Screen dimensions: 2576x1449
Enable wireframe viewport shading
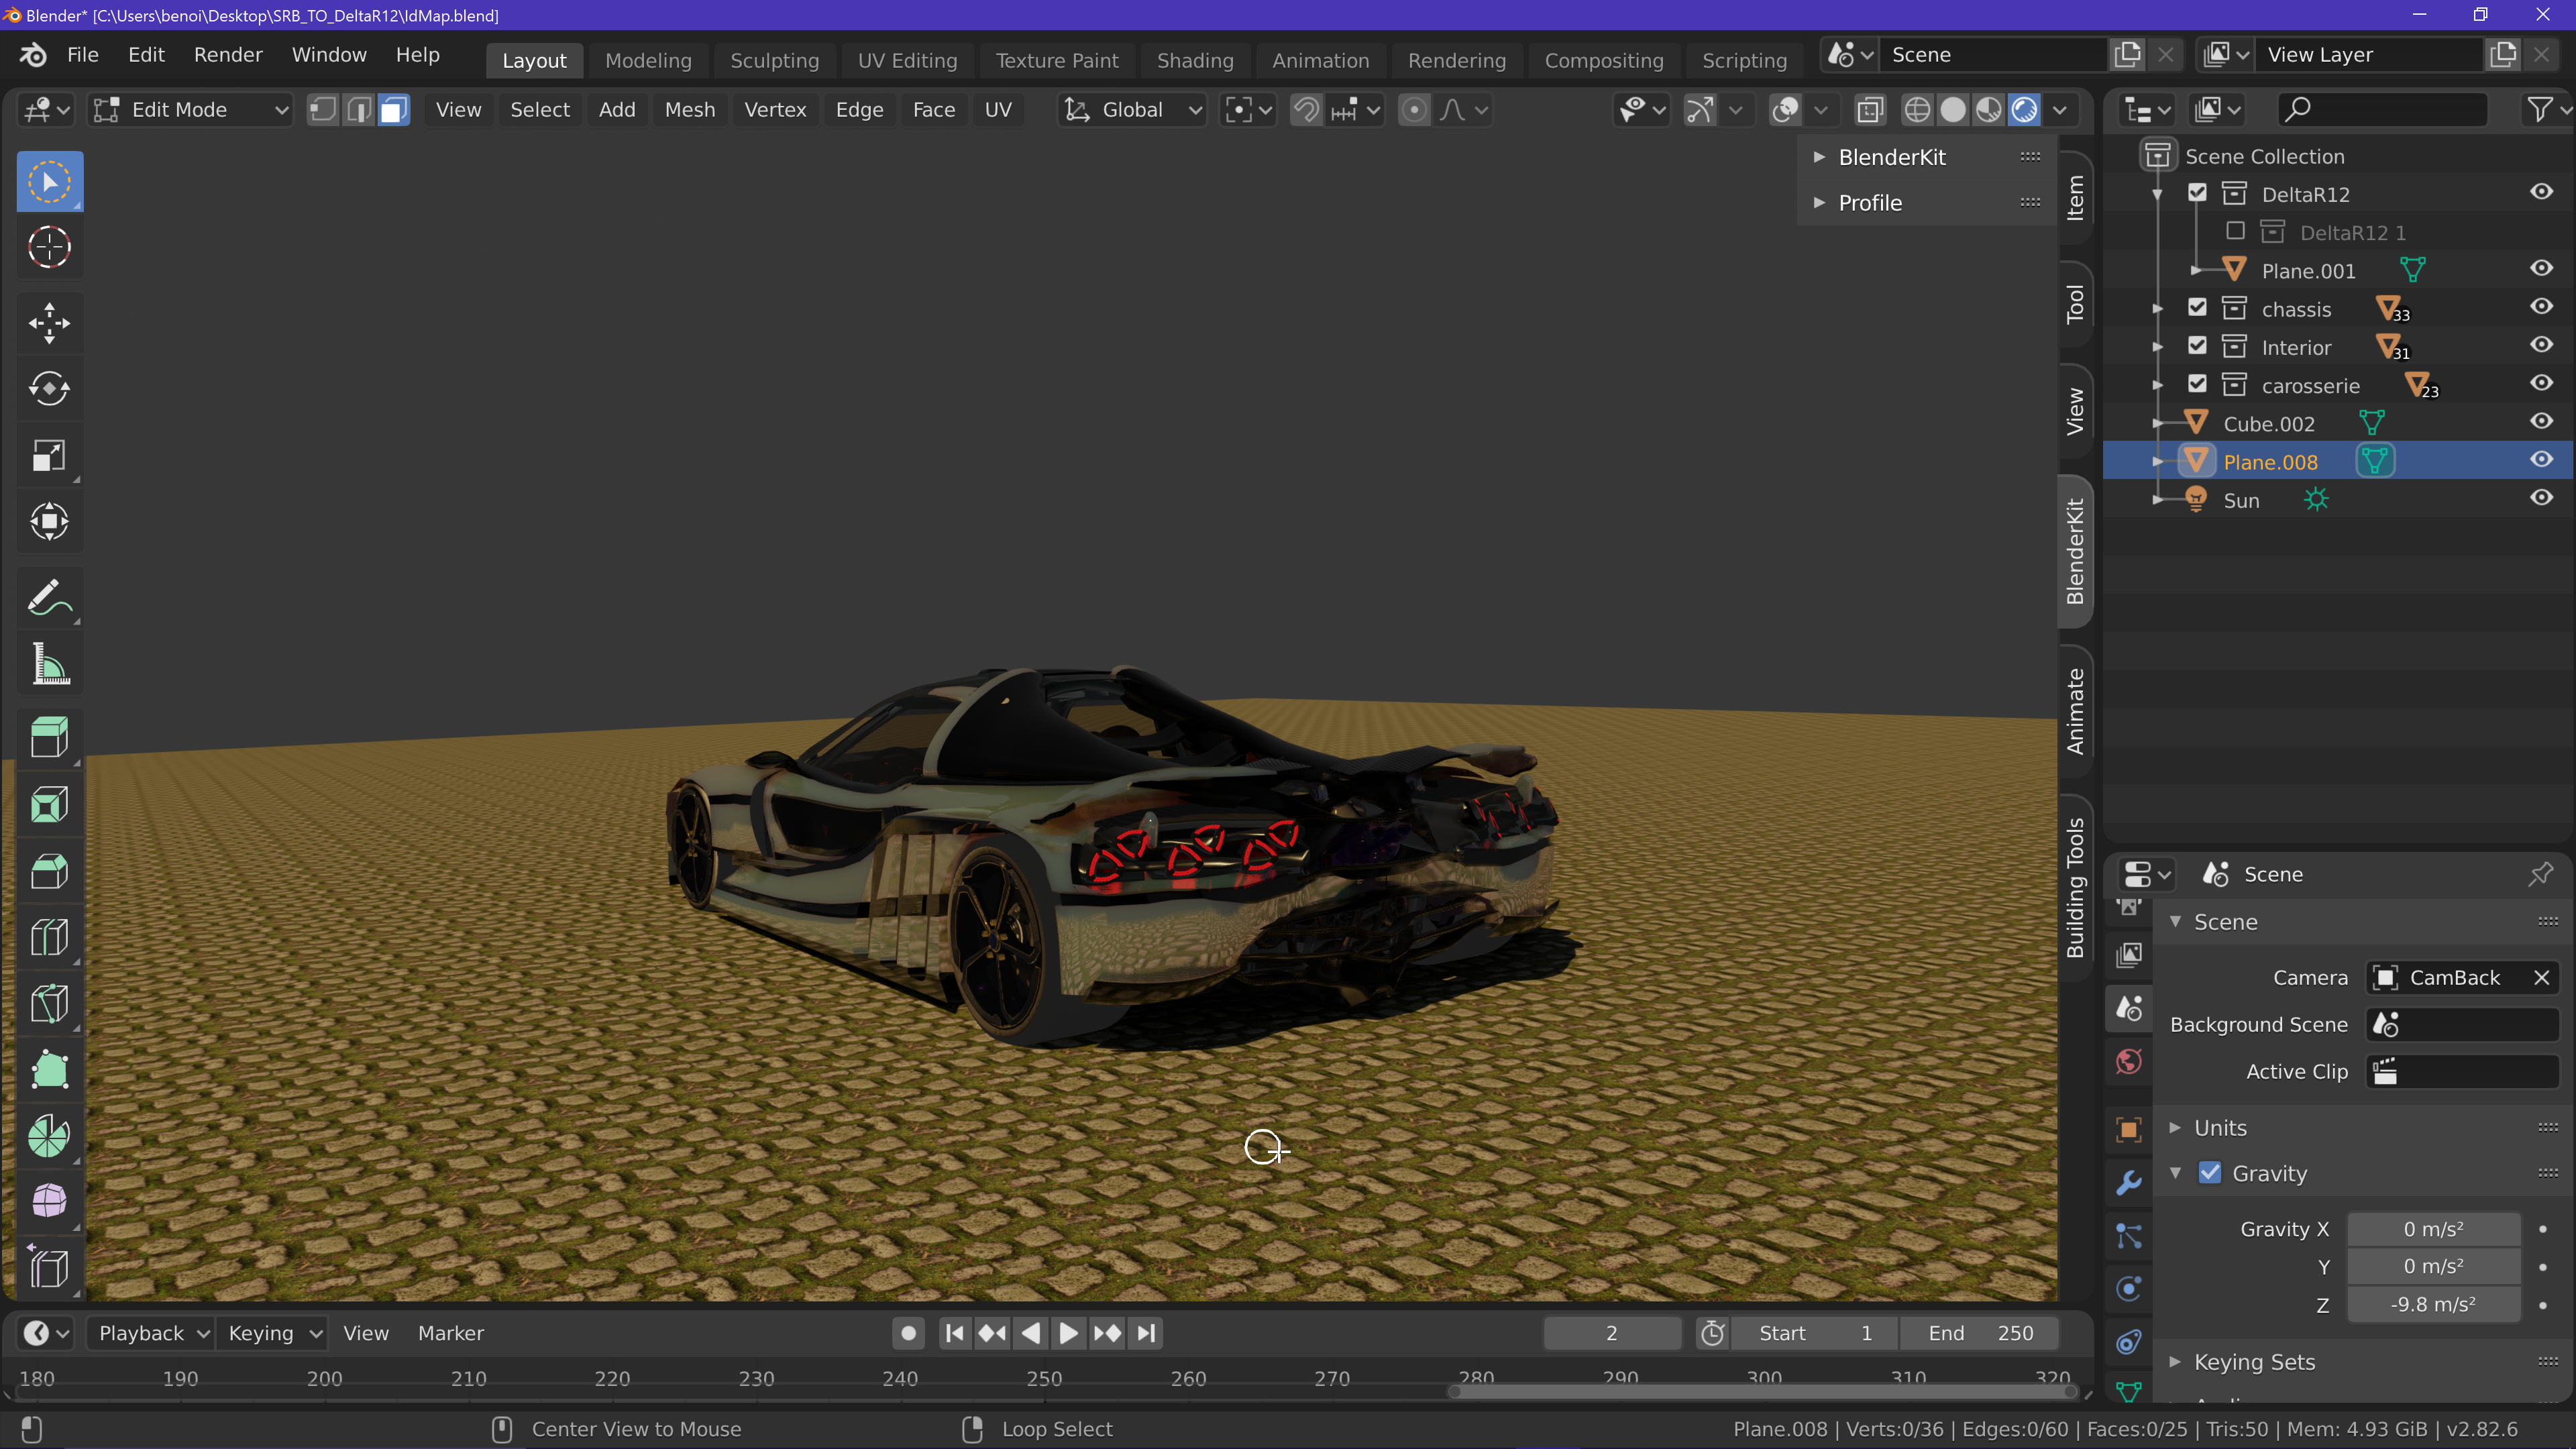[x=1916, y=110]
